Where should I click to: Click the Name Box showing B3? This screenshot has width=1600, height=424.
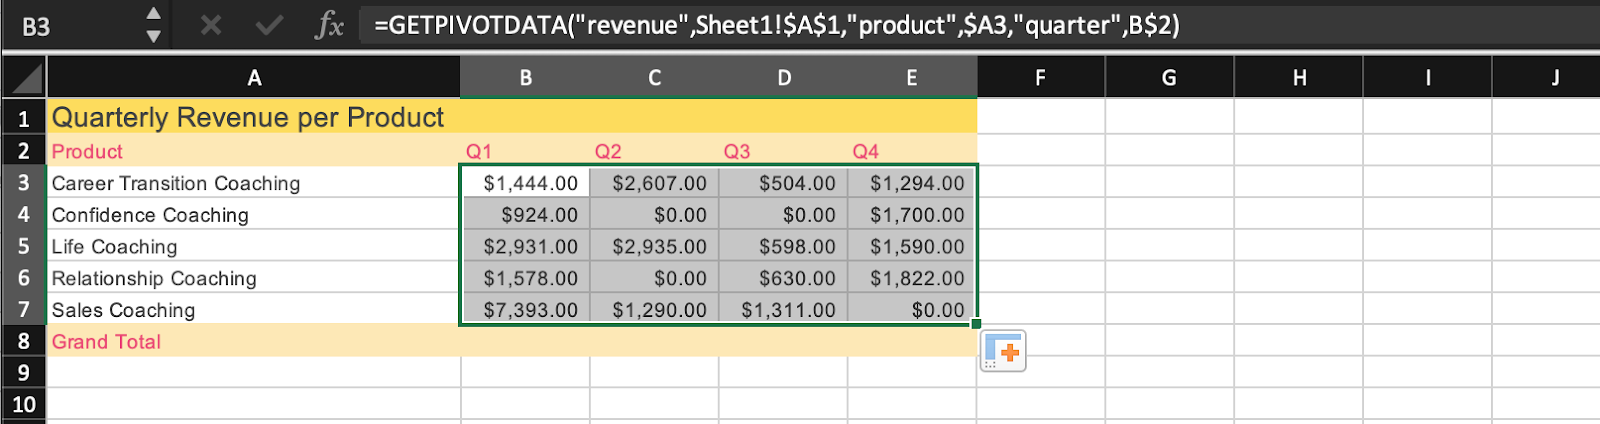70,26
